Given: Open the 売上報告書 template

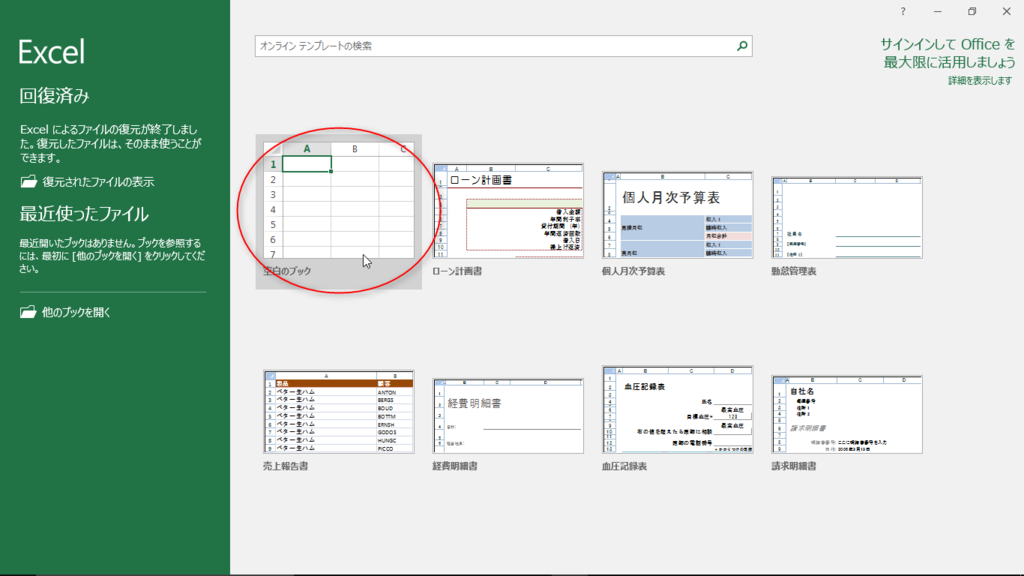Looking at the screenshot, I should pyautogui.click(x=340, y=410).
